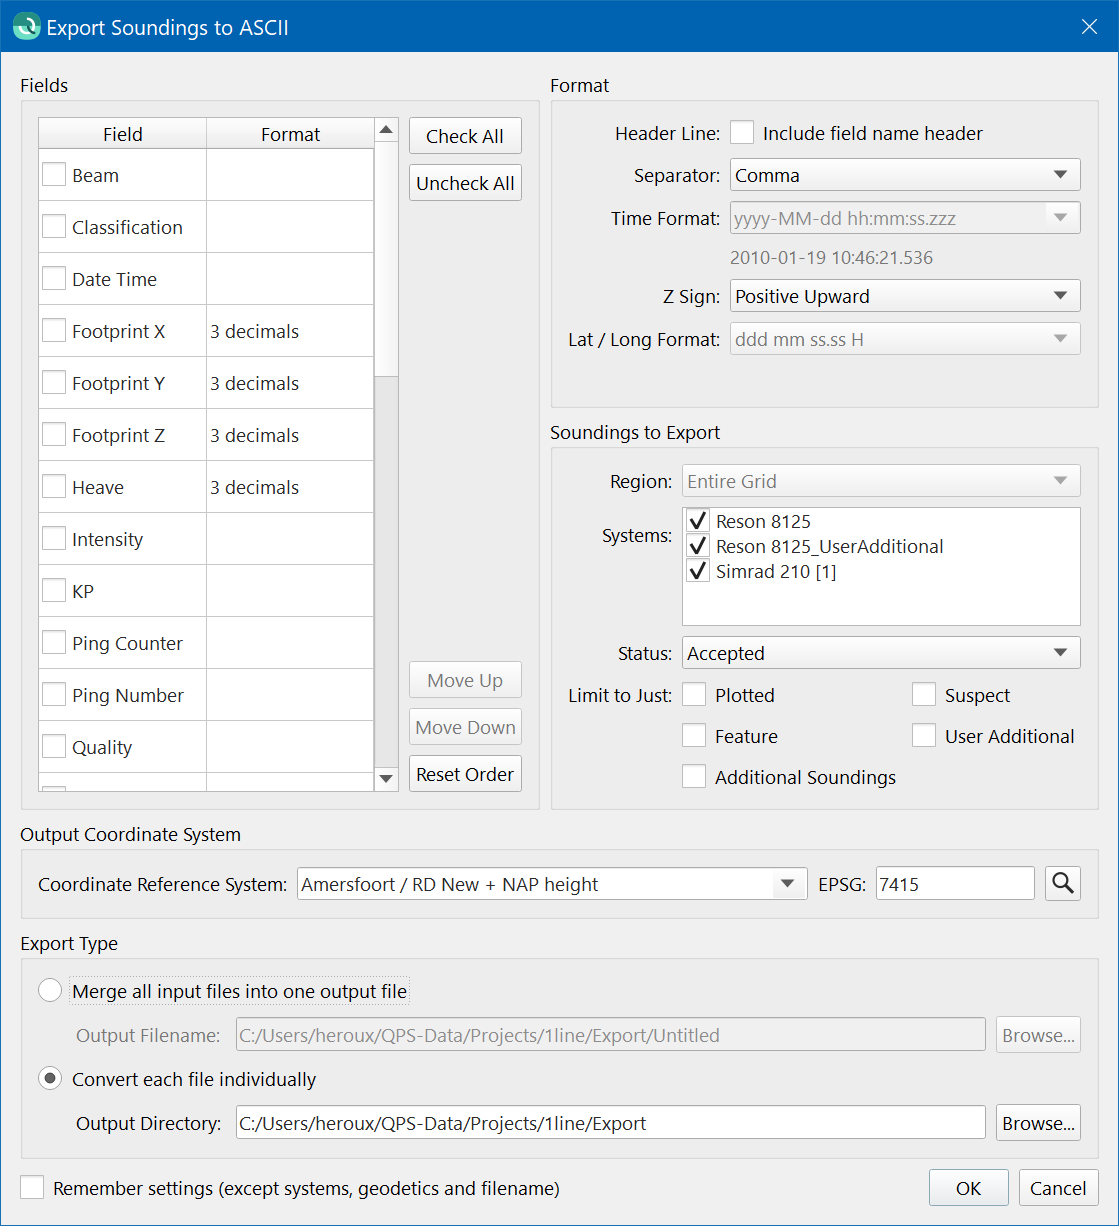Viewport: 1119px width, 1226px height.
Task: Select Merge all input files radio button
Action: [x=50, y=991]
